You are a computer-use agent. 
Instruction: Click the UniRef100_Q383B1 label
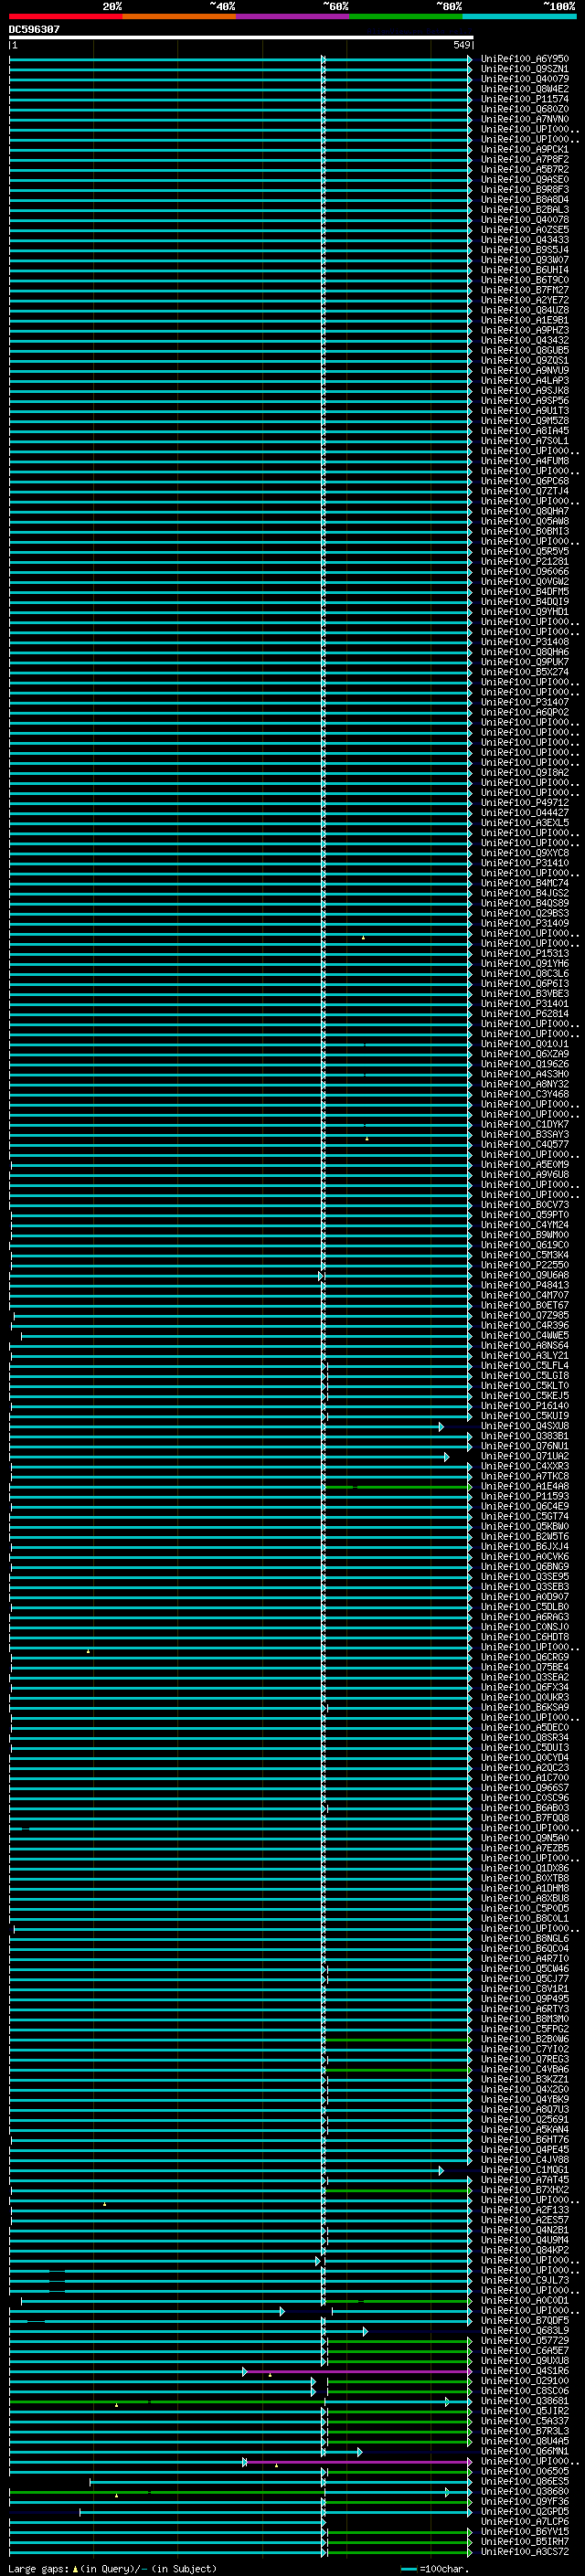pos(525,1436)
